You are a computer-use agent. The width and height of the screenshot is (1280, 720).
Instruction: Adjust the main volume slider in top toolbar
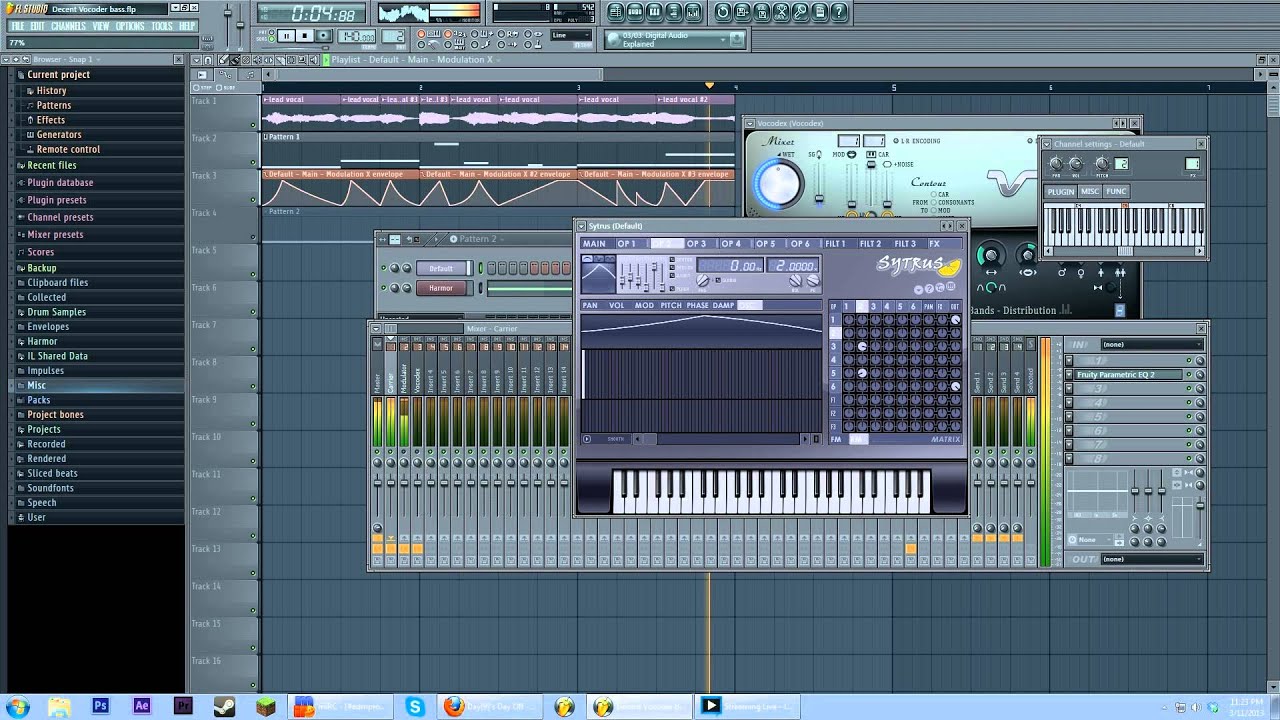228,13
